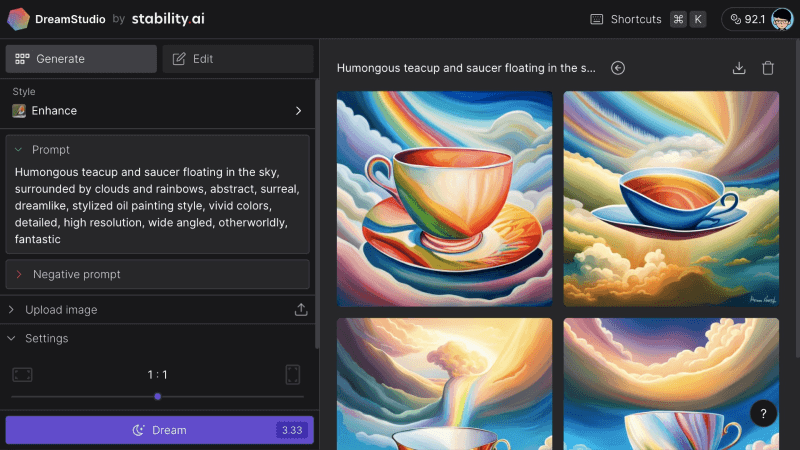Select the portrait aspect ratio icon
The width and height of the screenshot is (800, 450).
click(x=293, y=375)
